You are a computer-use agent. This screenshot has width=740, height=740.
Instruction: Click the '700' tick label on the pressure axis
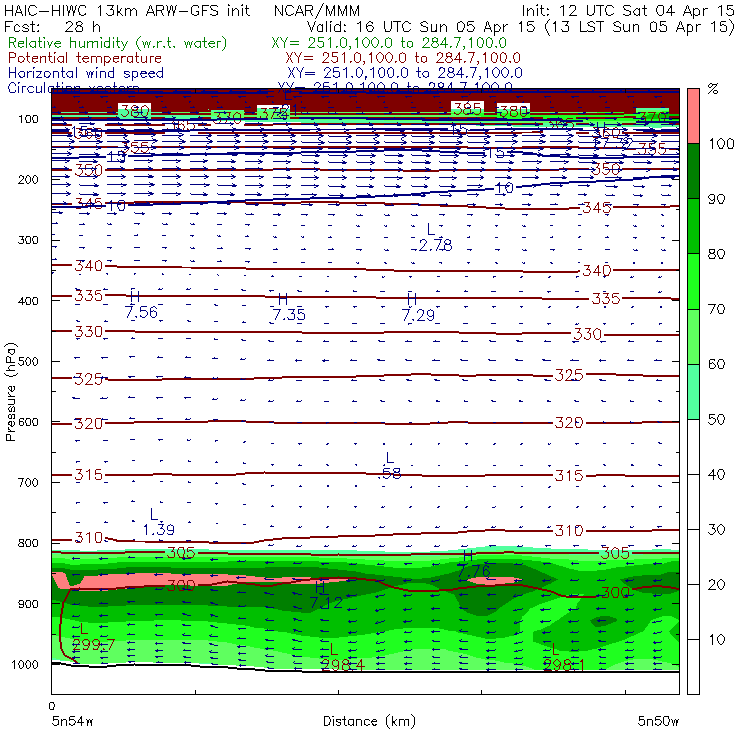28,482
